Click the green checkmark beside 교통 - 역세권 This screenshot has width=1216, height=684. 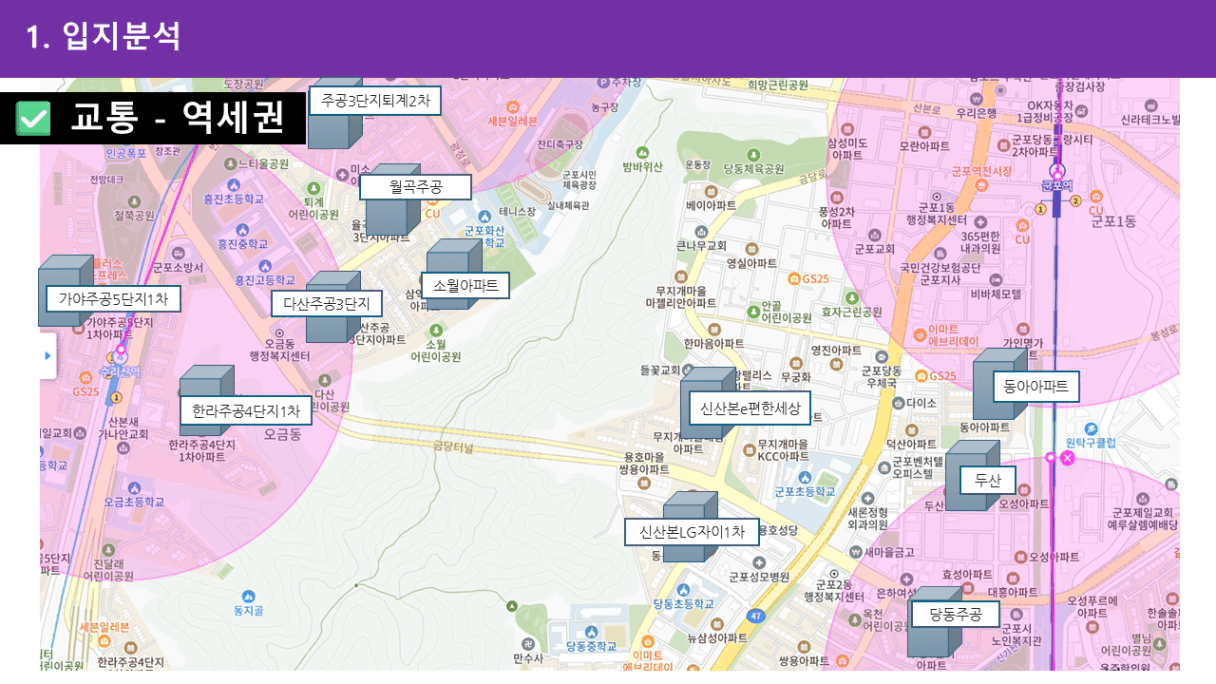33,118
